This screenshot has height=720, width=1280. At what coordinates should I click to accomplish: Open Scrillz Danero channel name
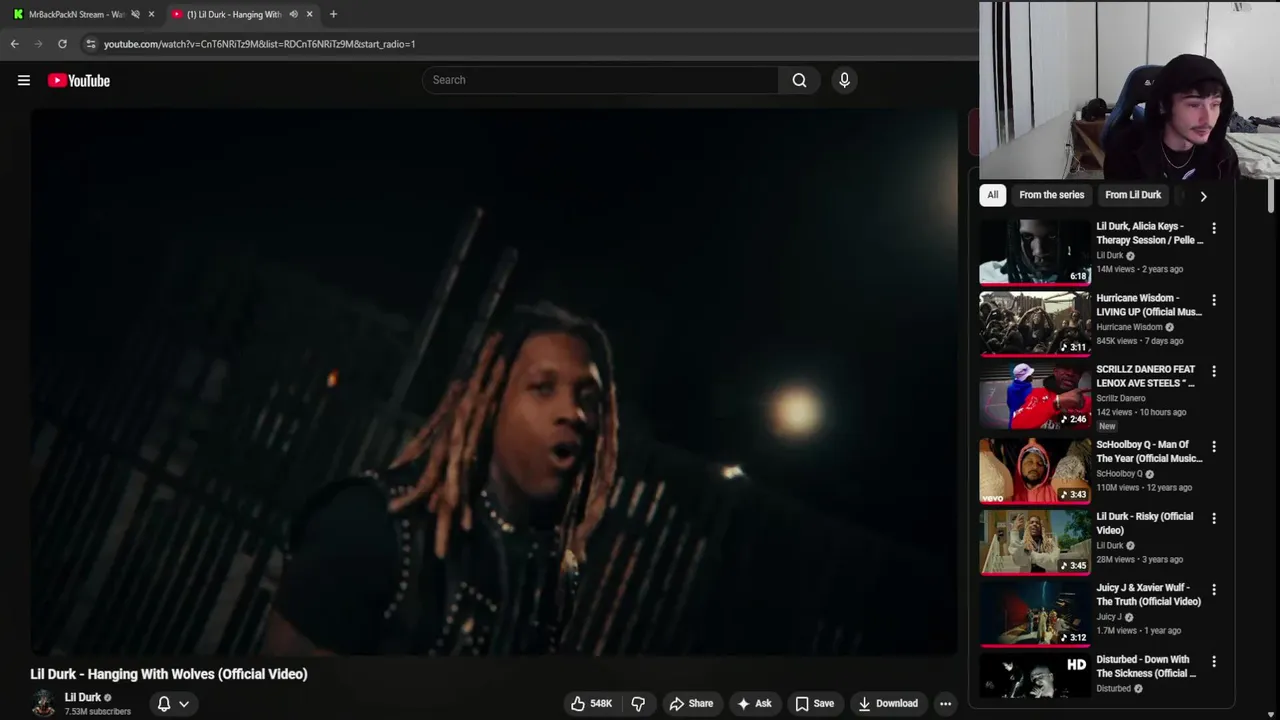[x=1121, y=398]
